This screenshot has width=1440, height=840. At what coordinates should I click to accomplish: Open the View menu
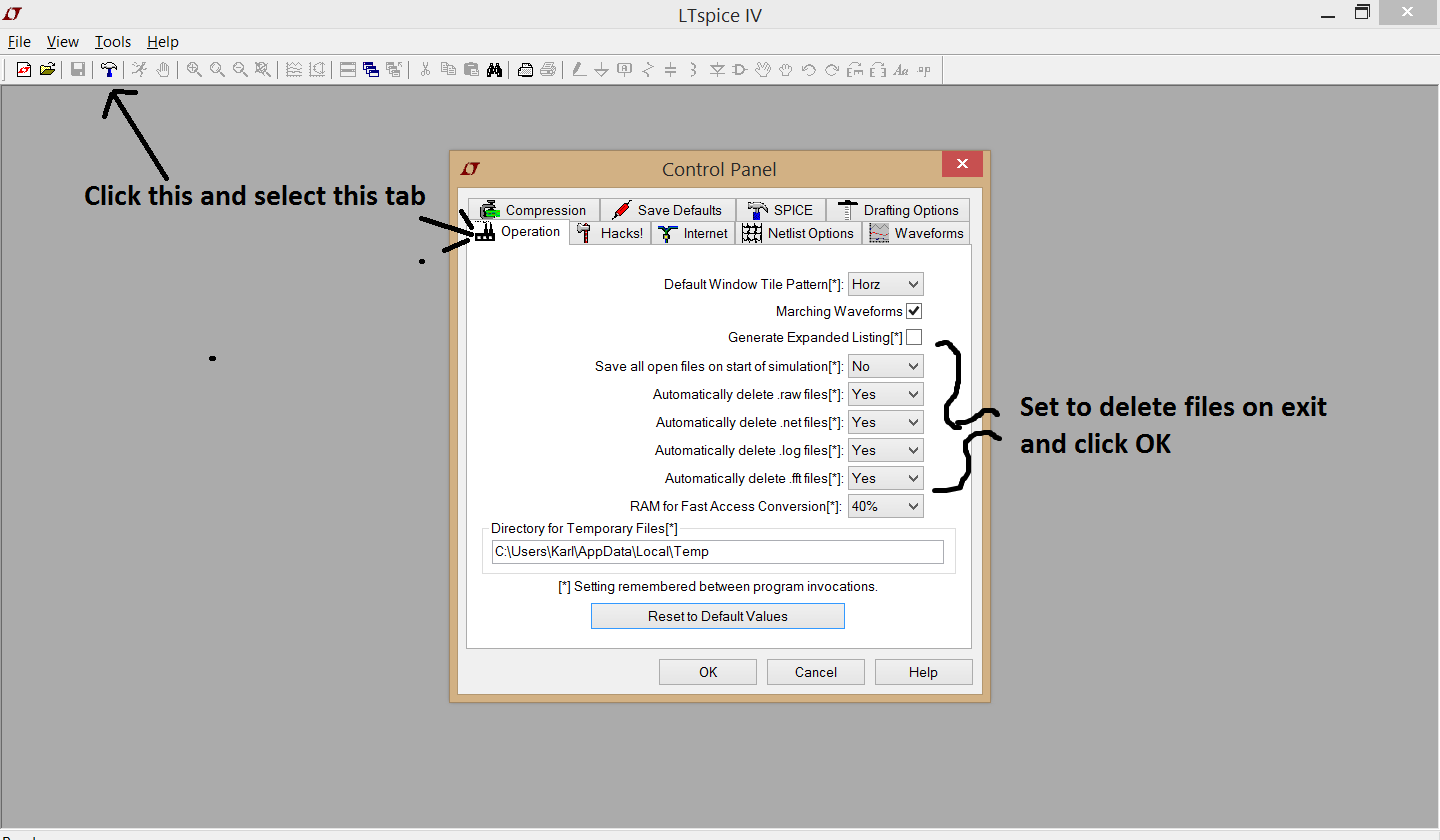pyautogui.click(x=63, y=42)
